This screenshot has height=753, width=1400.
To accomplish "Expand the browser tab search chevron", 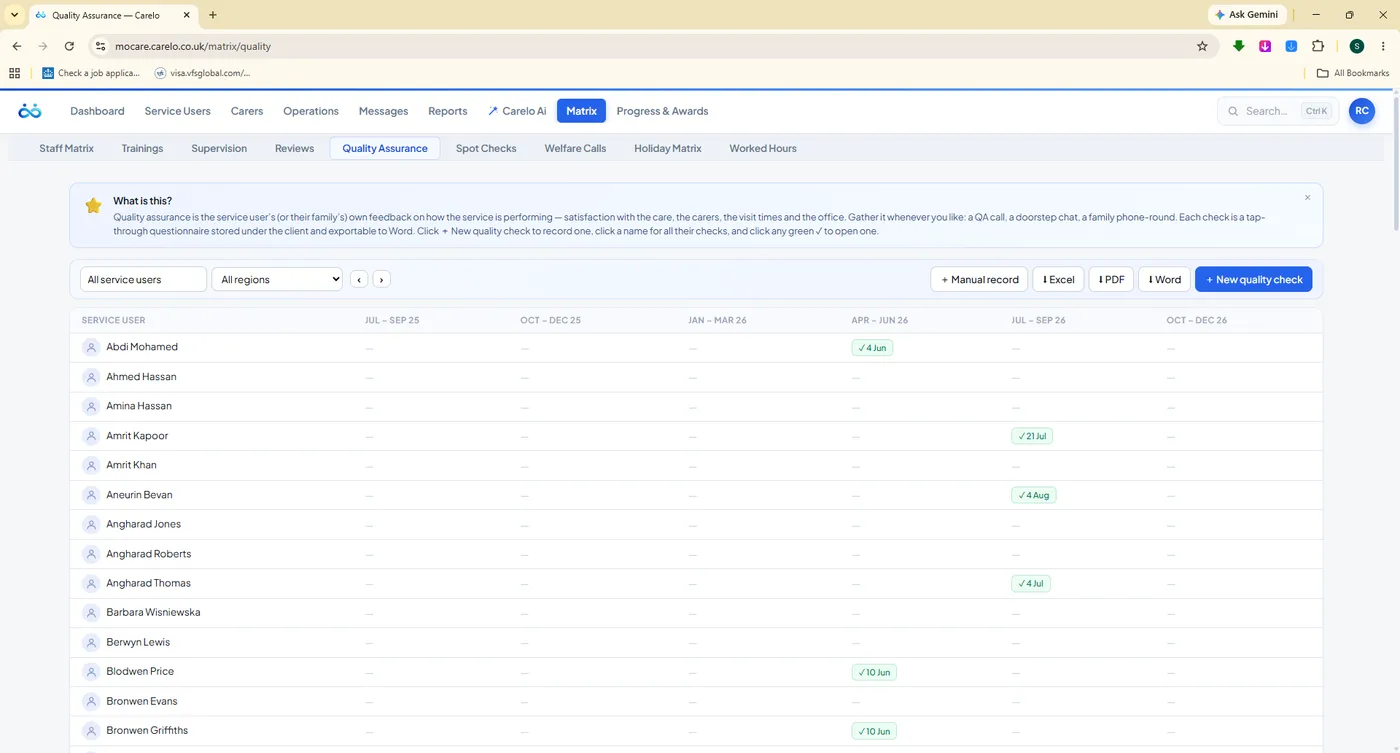I will click(x=14, y=15).
